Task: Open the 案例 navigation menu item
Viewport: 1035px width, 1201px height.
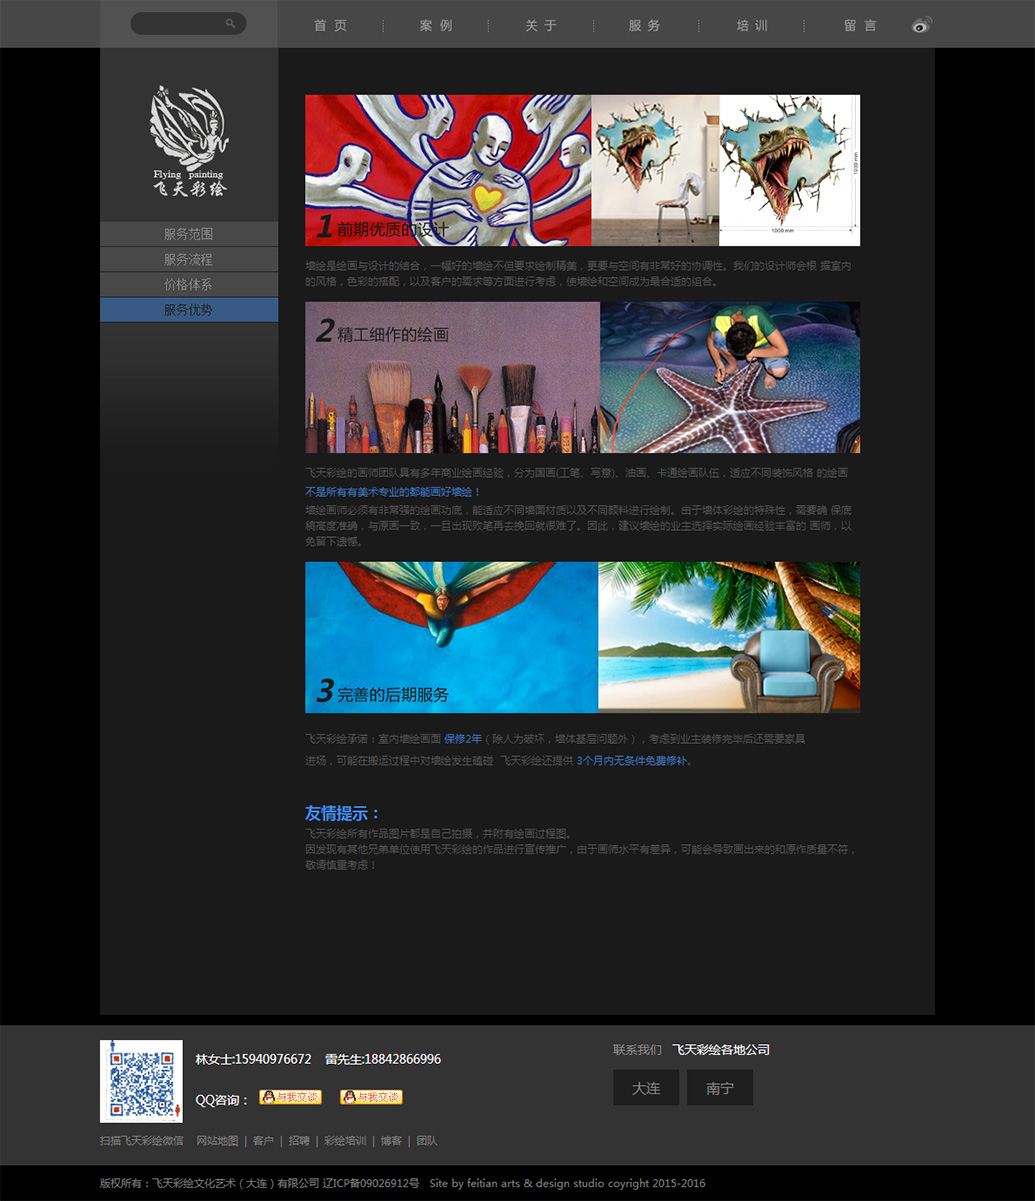Action: click(x=436, y=26)
